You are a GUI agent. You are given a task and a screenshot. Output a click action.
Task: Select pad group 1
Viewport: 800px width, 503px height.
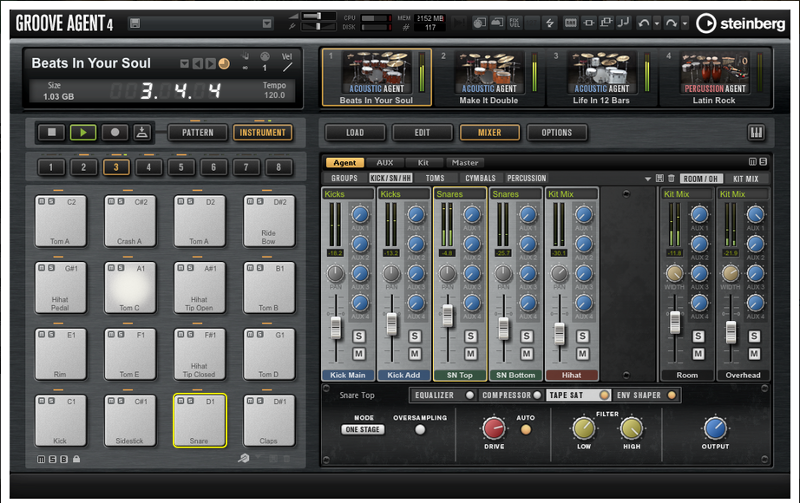pos(51,167)
